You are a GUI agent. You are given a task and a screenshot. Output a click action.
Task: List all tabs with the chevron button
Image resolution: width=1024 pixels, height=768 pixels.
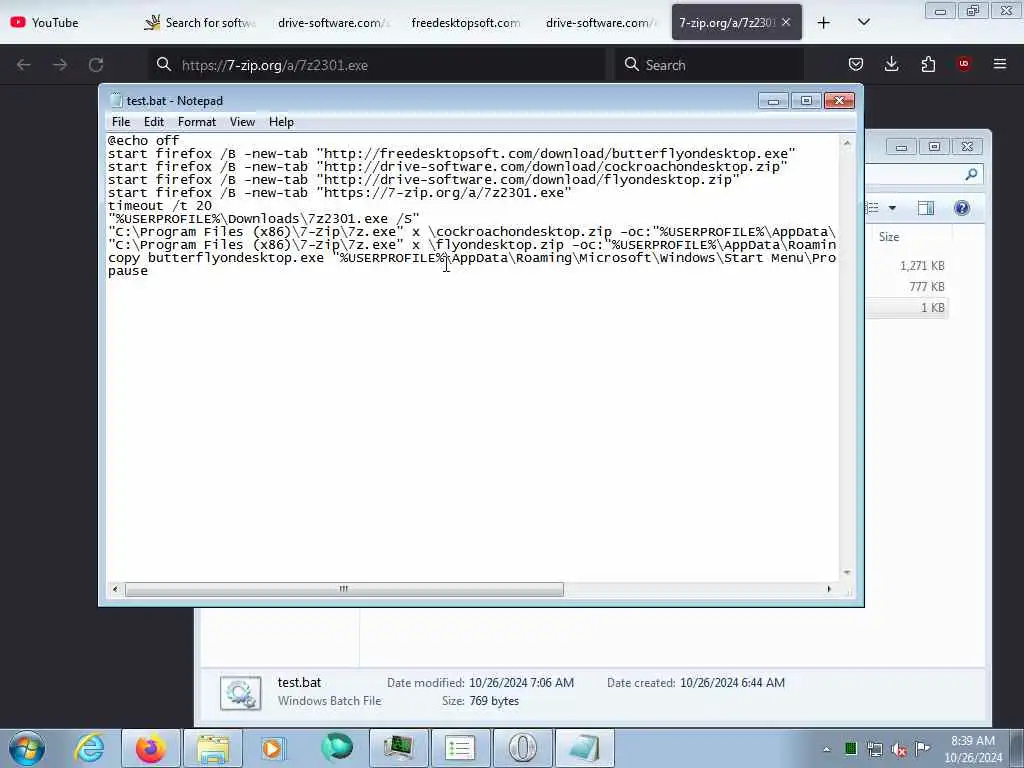click(x=863, y=22)
